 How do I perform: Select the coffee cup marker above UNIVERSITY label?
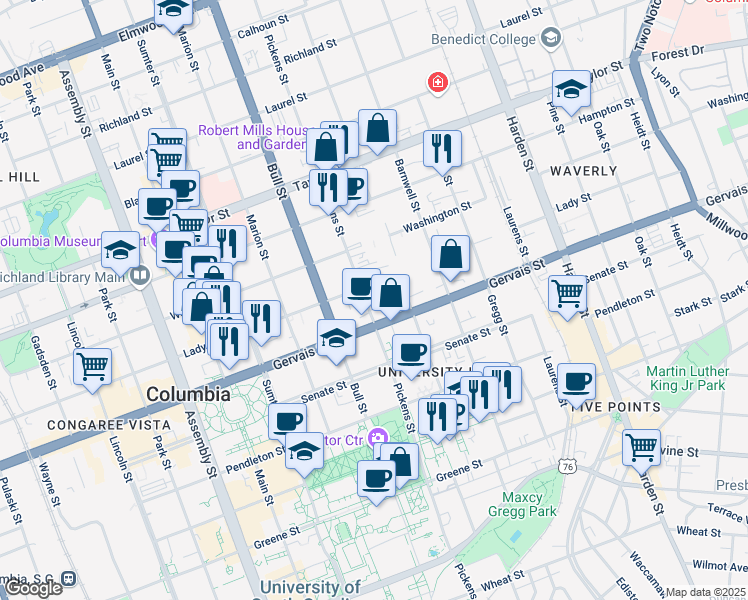411,355
